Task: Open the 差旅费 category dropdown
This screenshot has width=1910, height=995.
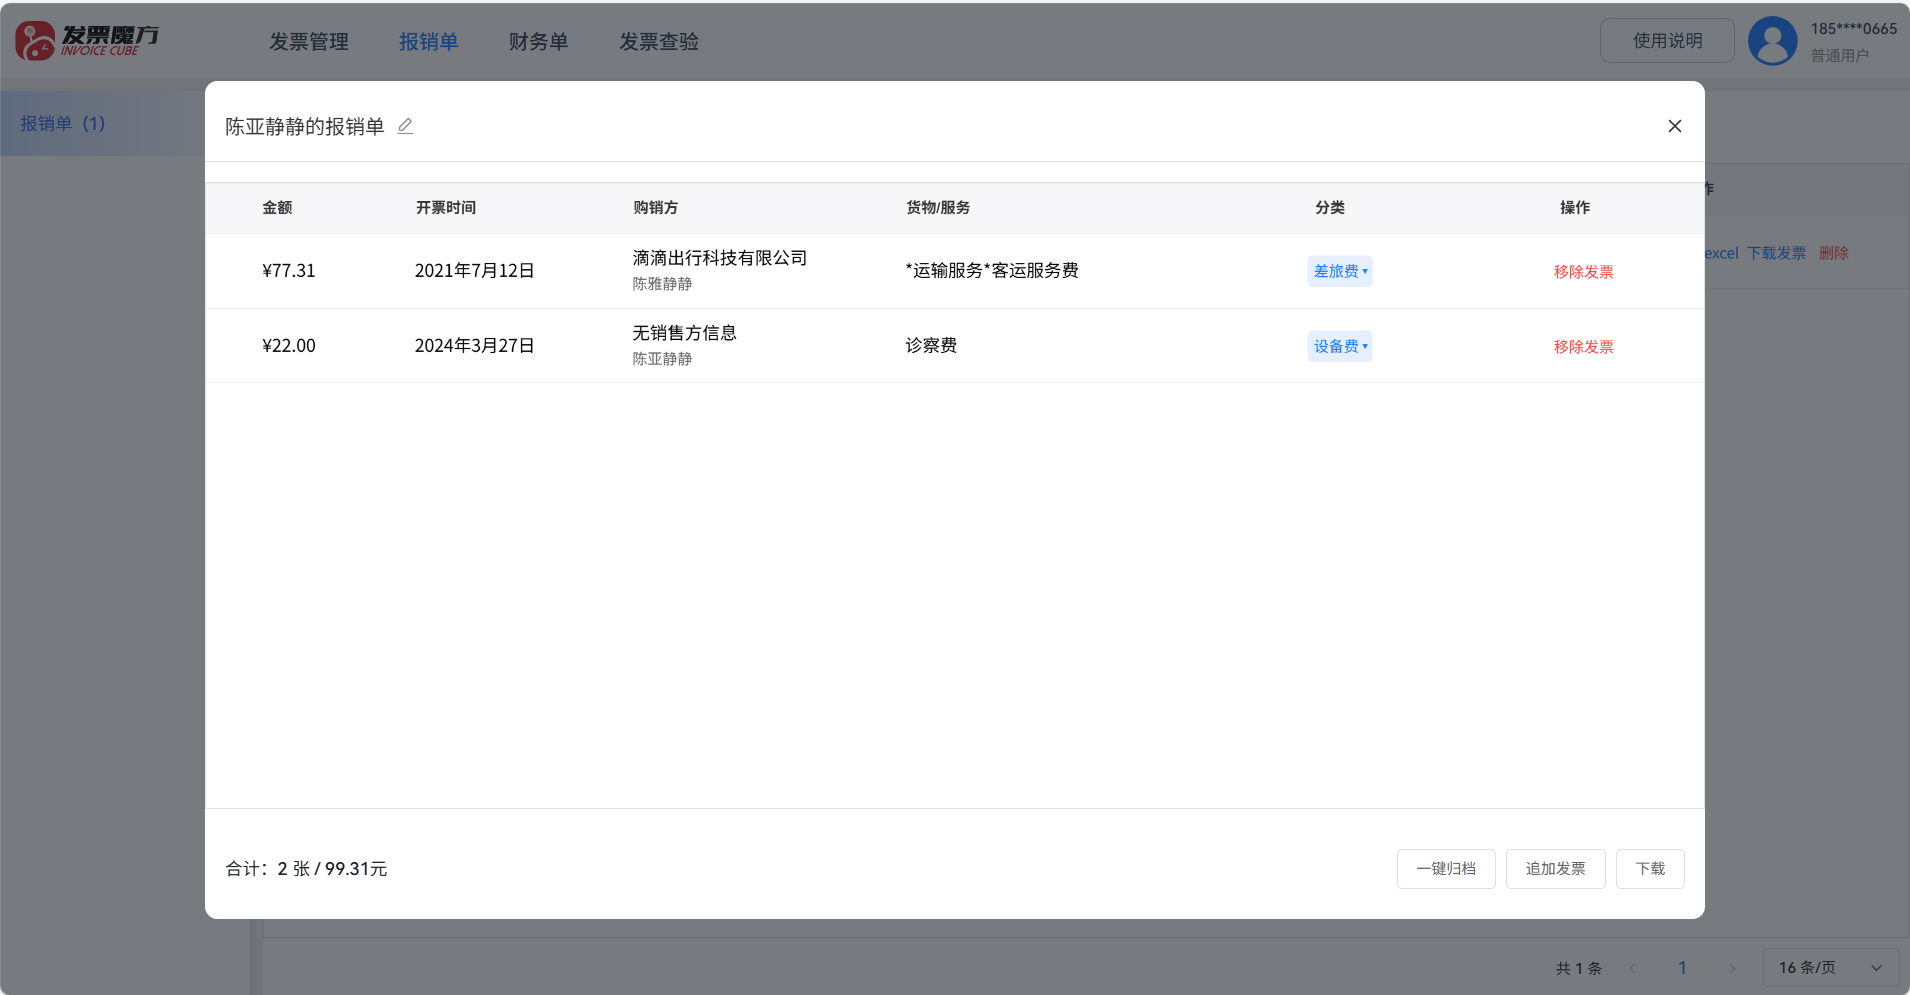Action: tap(1339, 271)
